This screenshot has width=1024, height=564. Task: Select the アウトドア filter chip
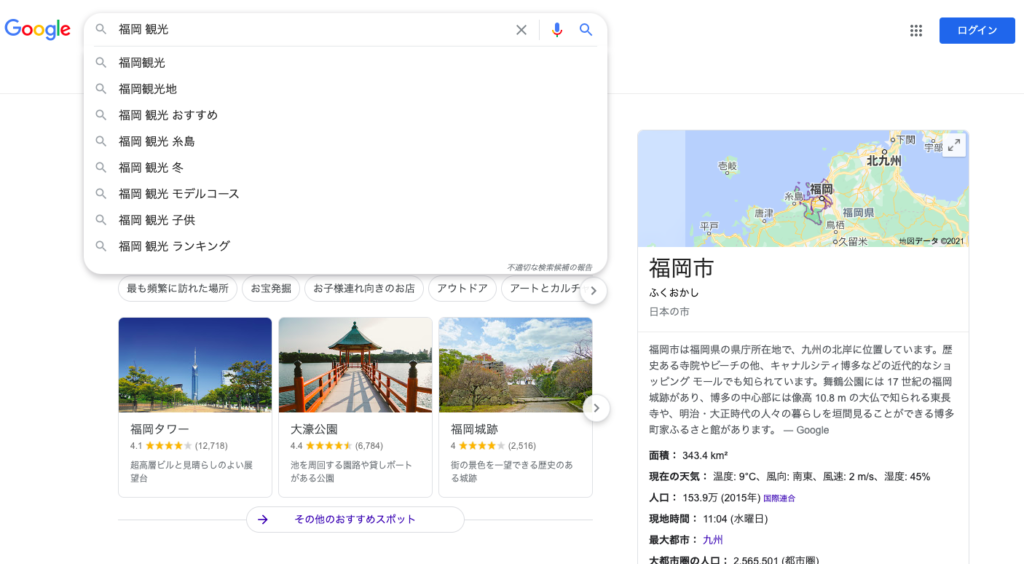(x=462, y=289)
